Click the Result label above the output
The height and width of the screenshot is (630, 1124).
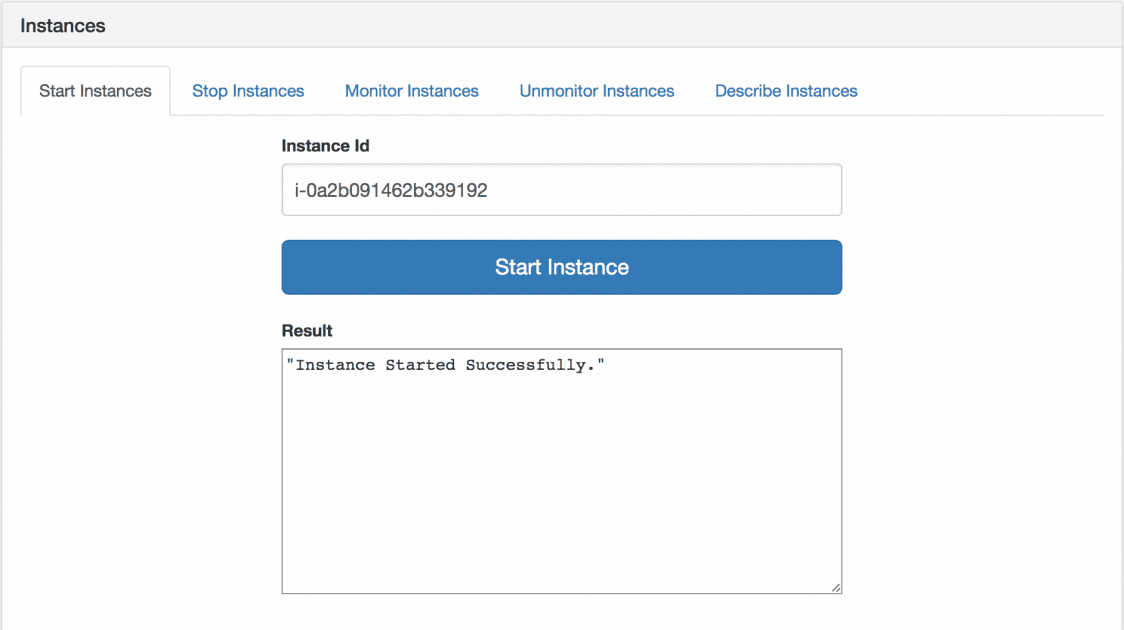[306, 331]
